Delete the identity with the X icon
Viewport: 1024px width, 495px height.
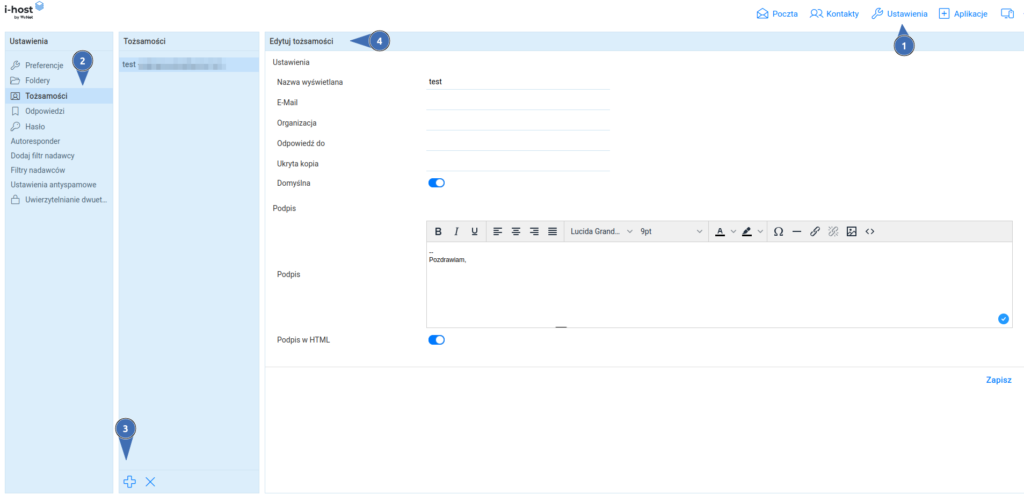(150, 482)
